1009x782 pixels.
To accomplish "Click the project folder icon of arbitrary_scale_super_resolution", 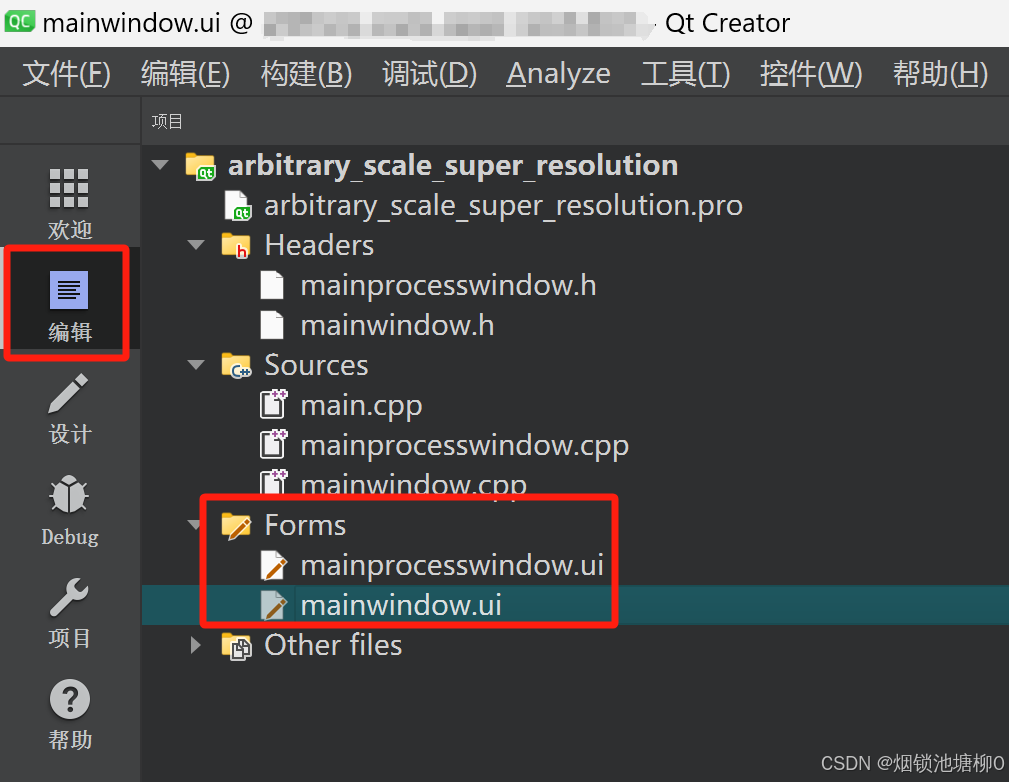I will coord(200,166).
